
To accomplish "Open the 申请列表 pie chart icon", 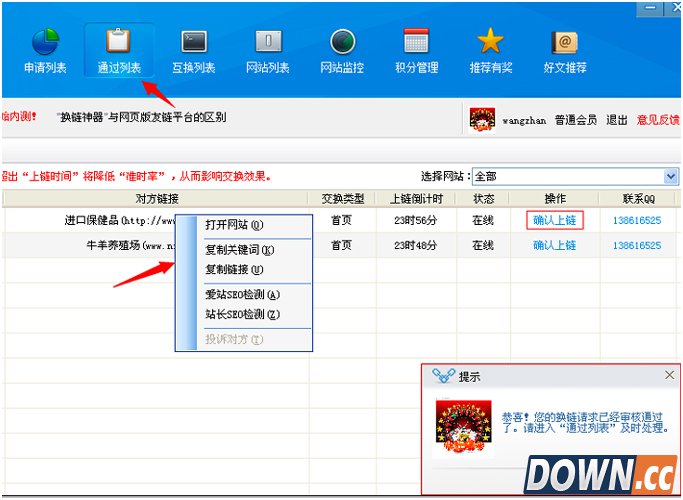I will [x=45, y=42].
